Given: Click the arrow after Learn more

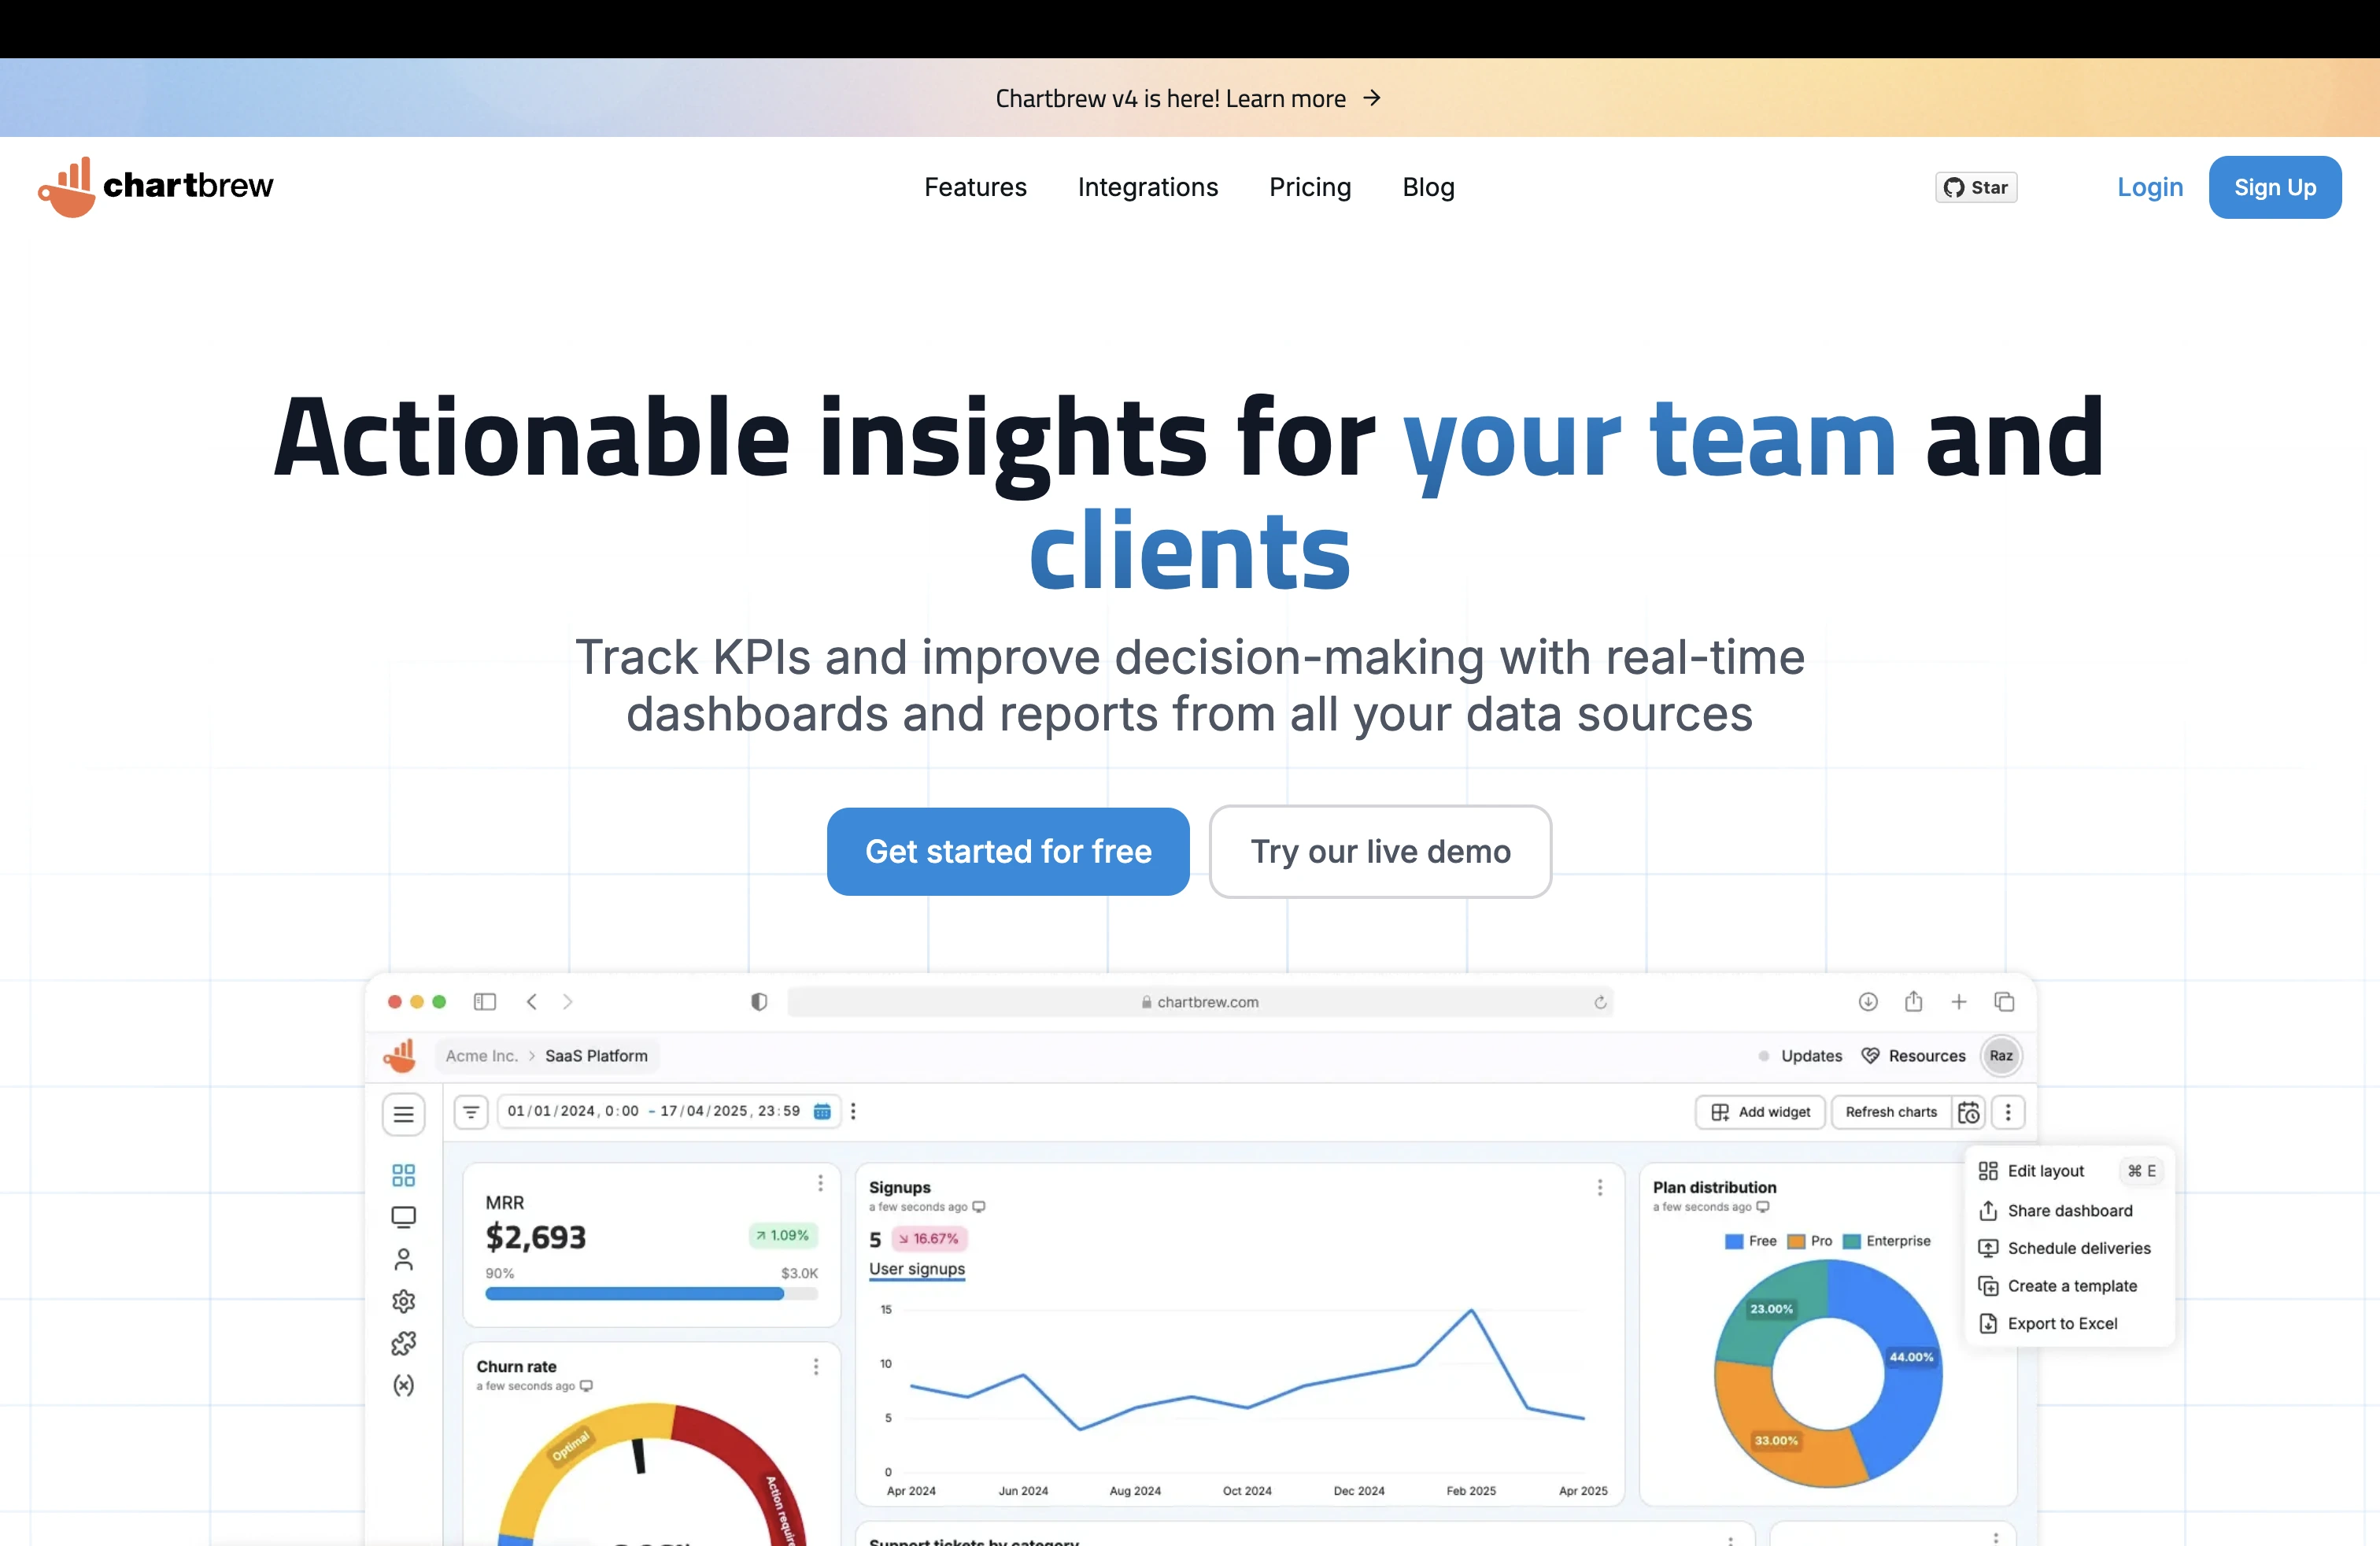Looking at the screenshot, I should coord(1372,98).
